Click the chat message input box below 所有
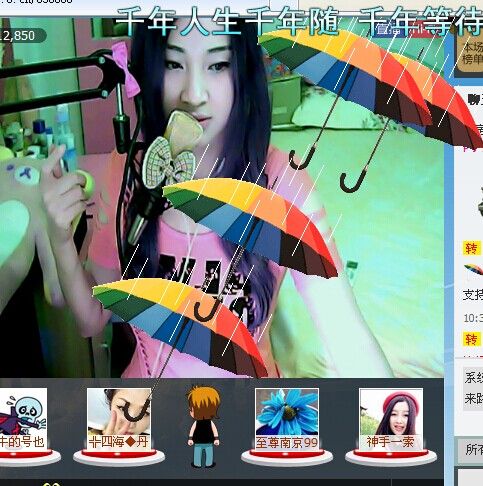 [x=471, y=477]
